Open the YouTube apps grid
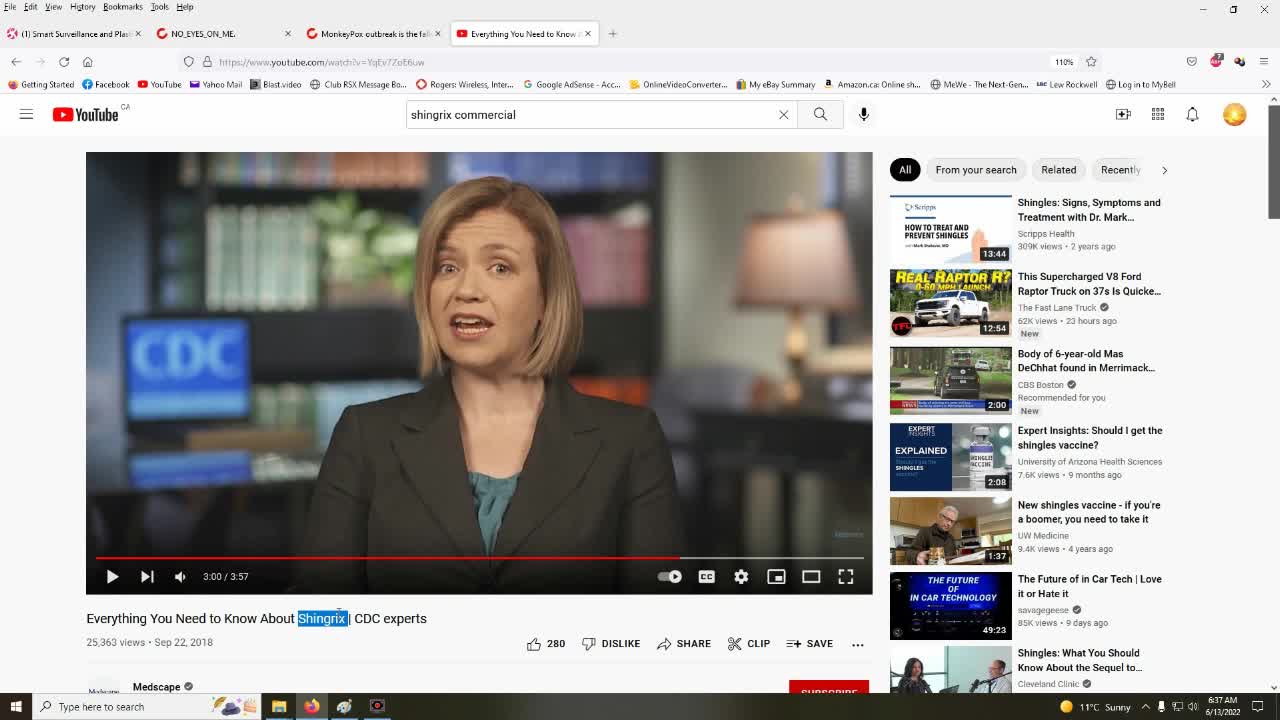Viewport: 1280px width, 720px height. pos(1158,115)
